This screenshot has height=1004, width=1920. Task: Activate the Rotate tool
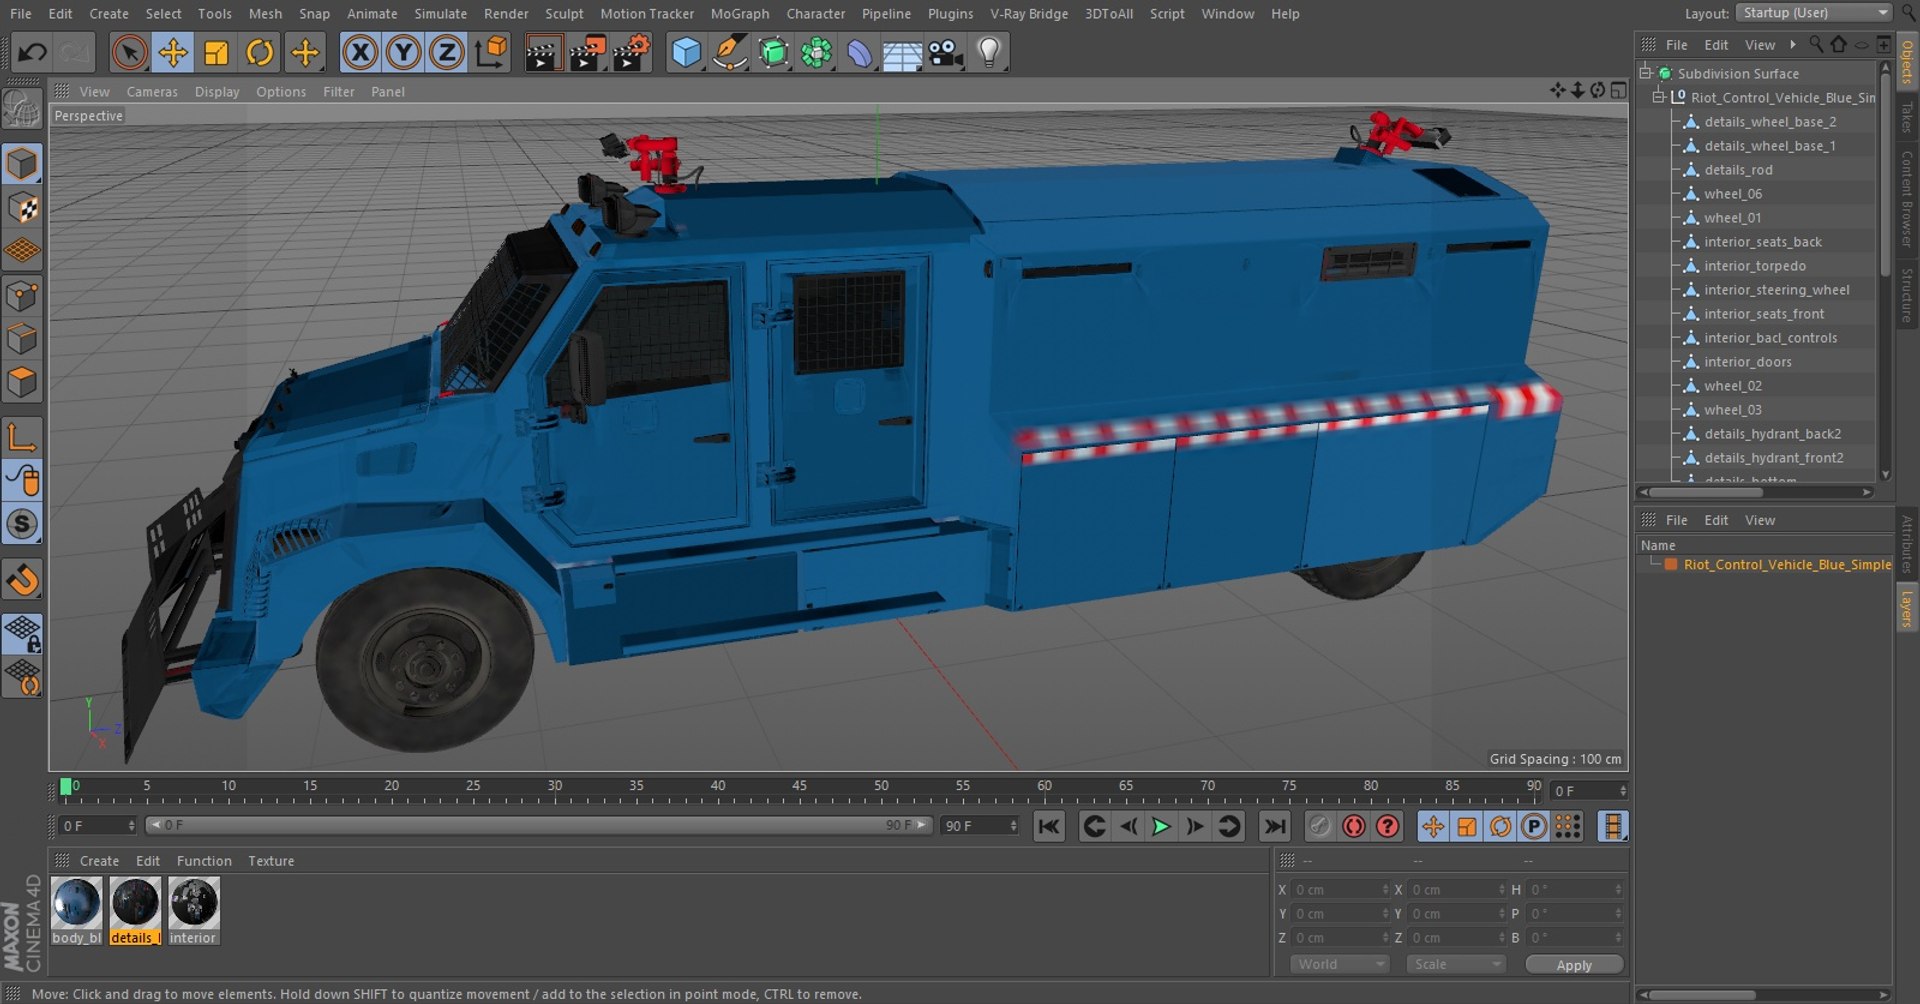(x=260, y=52)
